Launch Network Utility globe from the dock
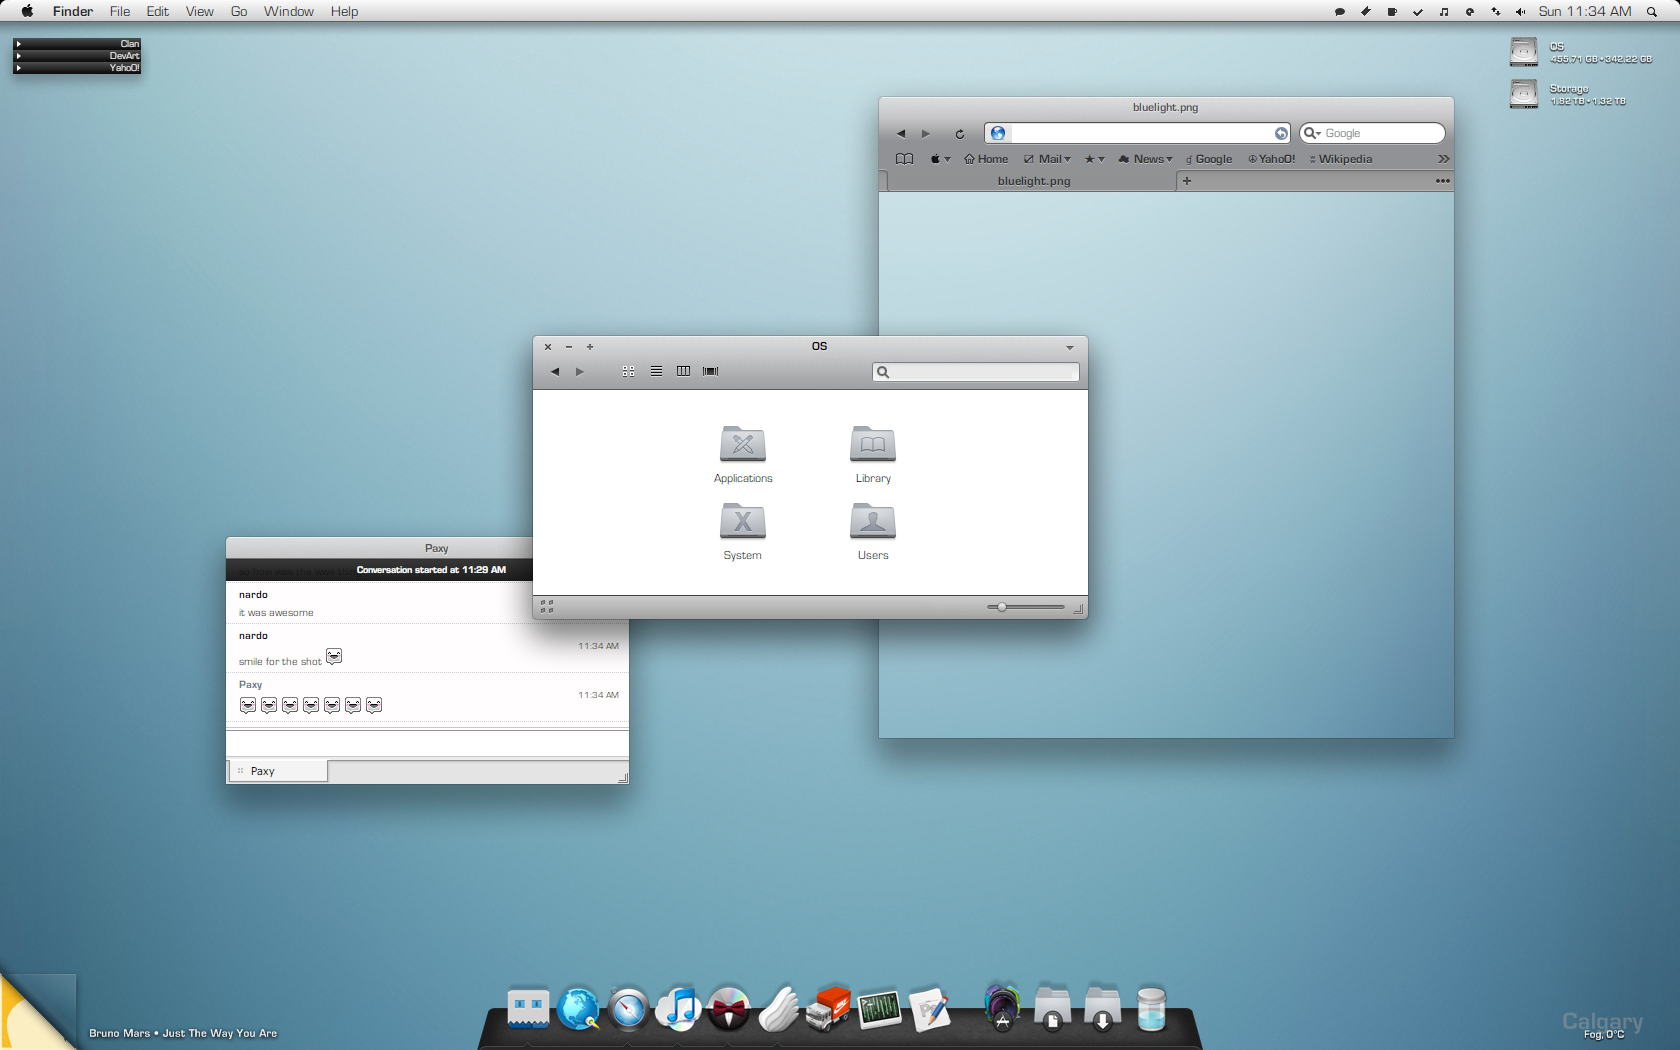This screenshot has width=1680, height=1050. tap(579, 1009)
